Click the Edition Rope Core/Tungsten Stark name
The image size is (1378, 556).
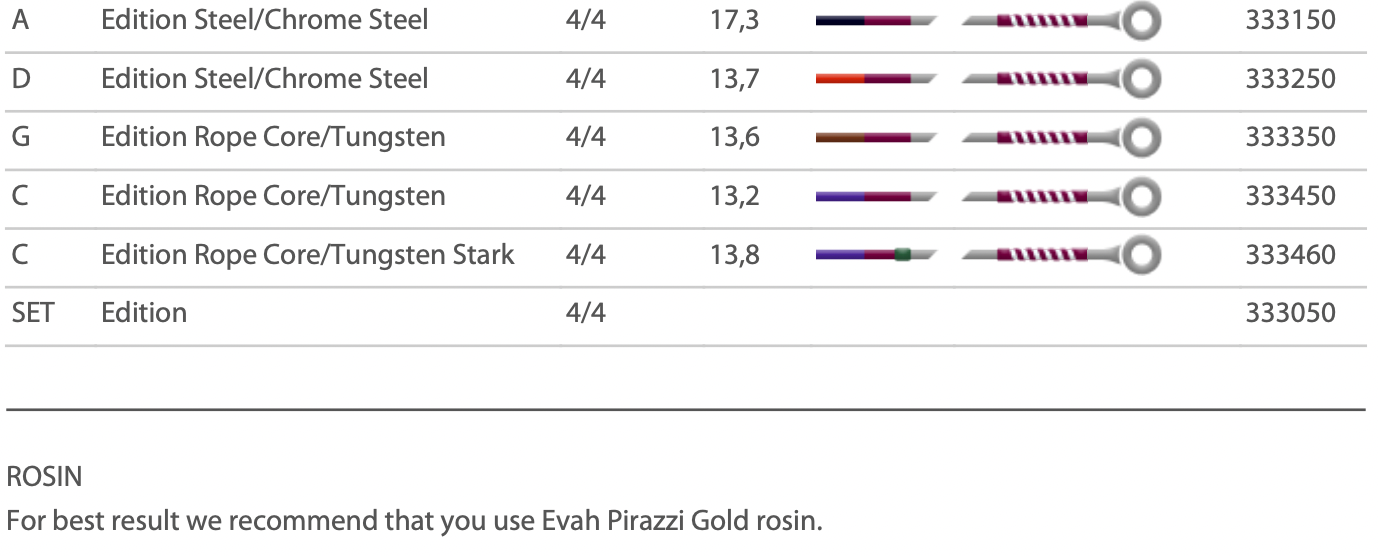click(307, 255)
